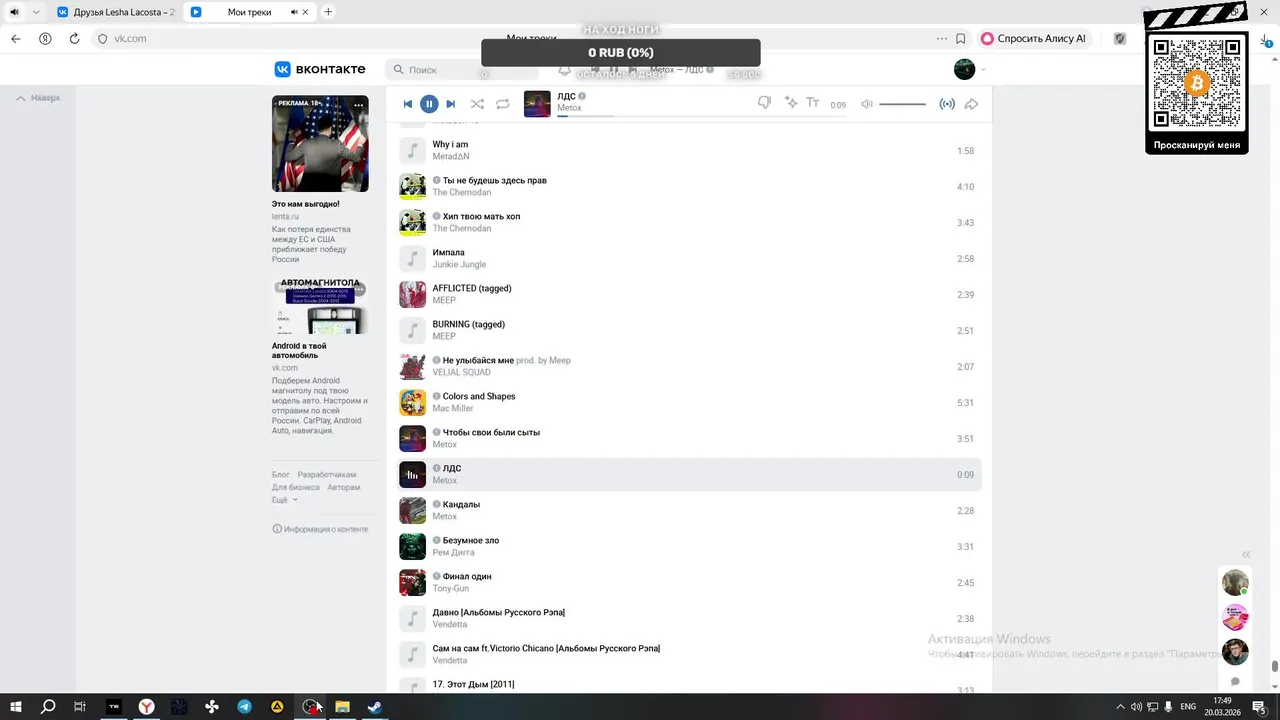Collapse the chat sidebar double chevron
This screenshot has width=1280, height=720.
[x=1246, y=555]
